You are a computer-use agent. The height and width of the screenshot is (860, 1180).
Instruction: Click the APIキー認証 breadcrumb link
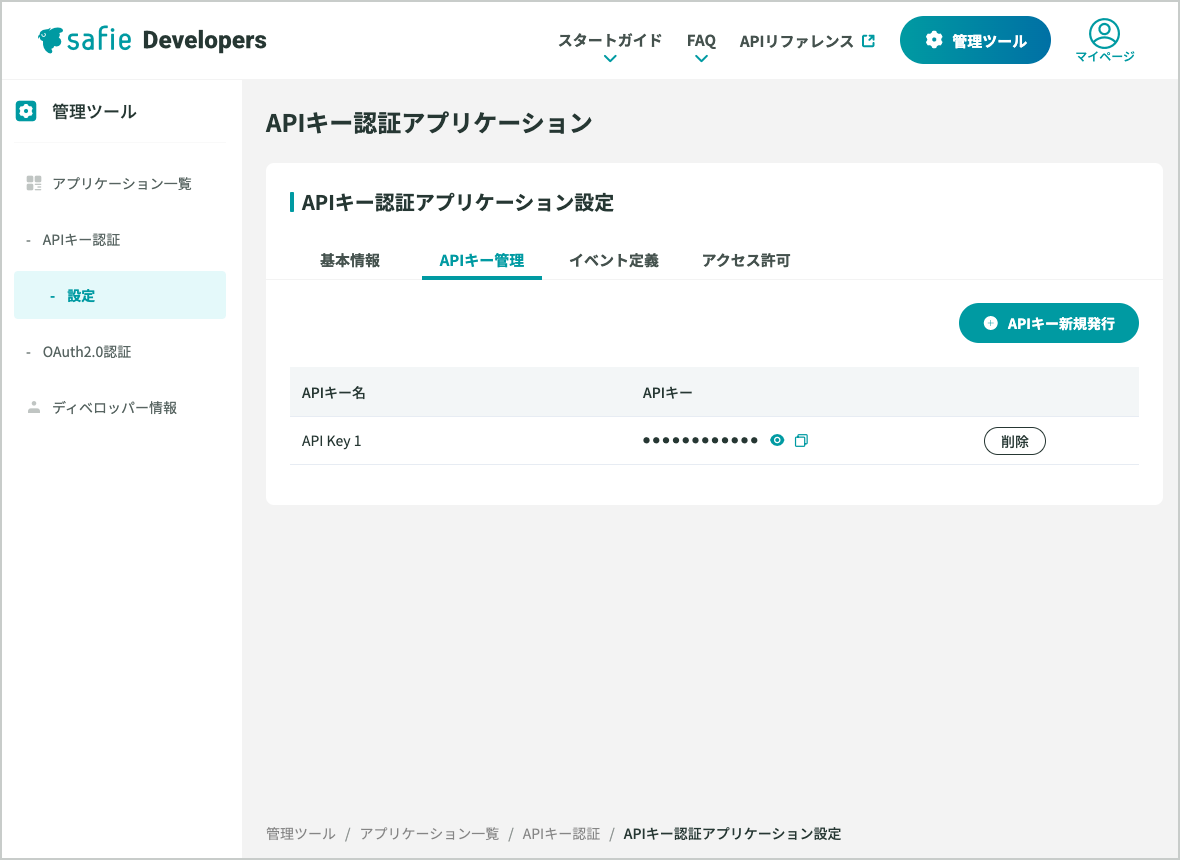[x=561, y=834]
